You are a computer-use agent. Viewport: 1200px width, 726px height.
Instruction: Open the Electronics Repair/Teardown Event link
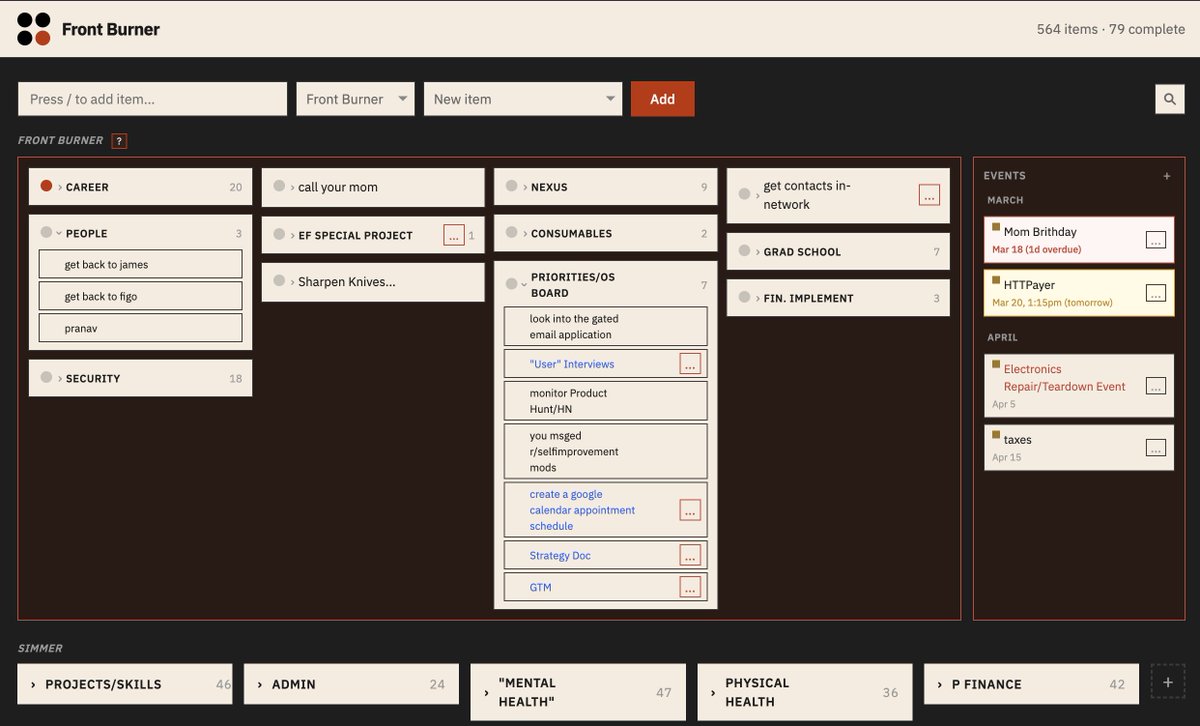pos(1064,378)
